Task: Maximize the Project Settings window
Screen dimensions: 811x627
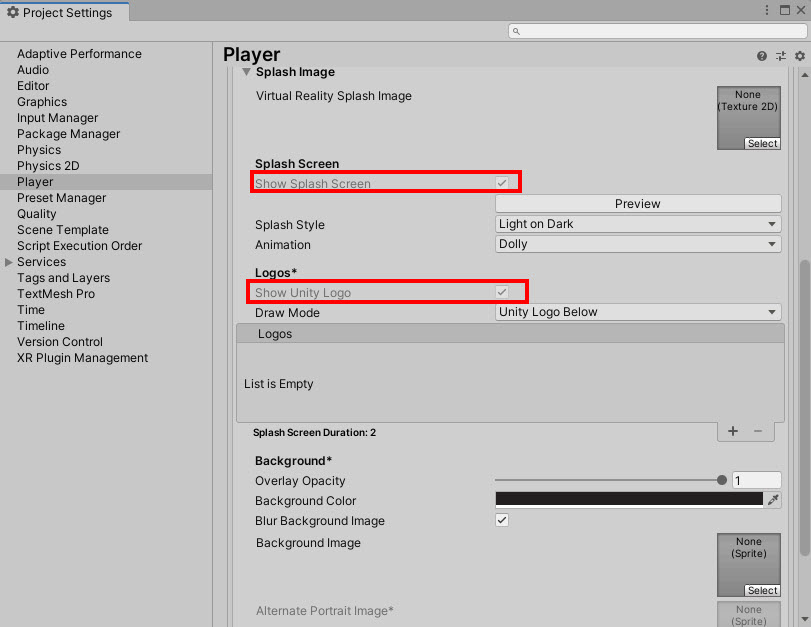Action: [785, 10]
